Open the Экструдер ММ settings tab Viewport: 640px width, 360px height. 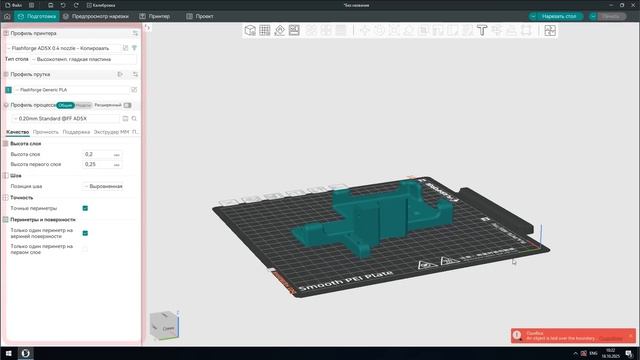[111, 132]
